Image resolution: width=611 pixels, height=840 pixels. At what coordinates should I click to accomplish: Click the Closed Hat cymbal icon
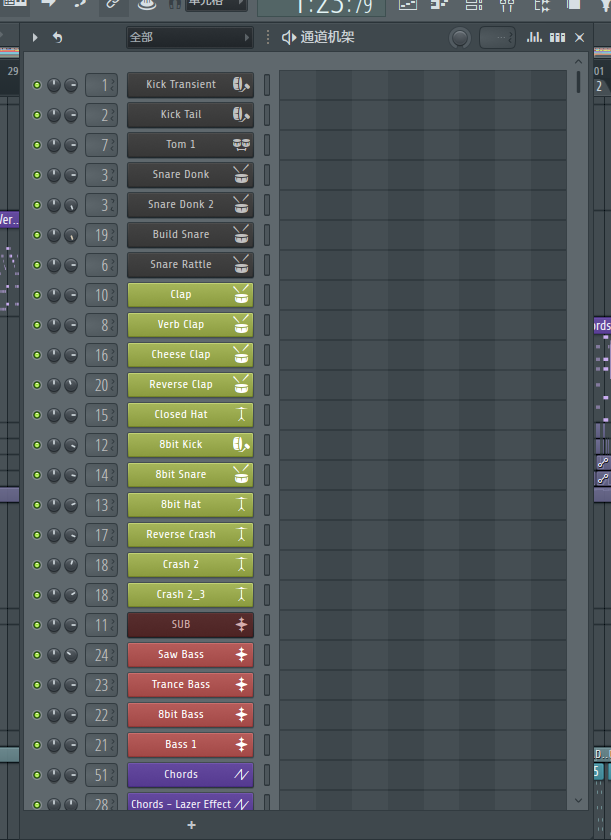point(240,415)
